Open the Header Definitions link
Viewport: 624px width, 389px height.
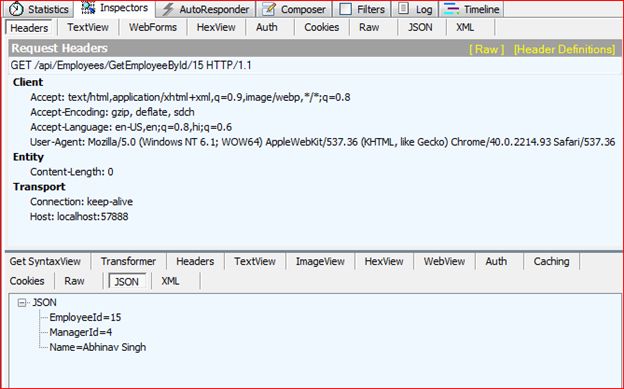564,49
